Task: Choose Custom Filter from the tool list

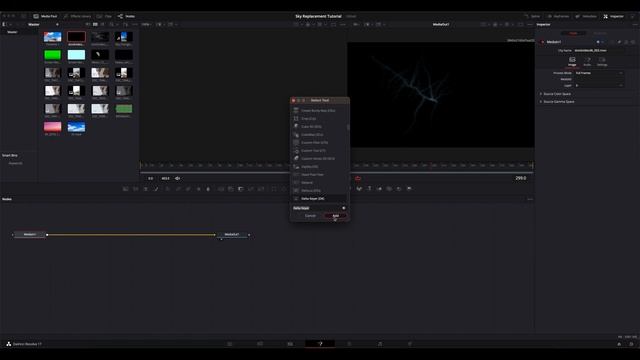Action: coord(319,142)
